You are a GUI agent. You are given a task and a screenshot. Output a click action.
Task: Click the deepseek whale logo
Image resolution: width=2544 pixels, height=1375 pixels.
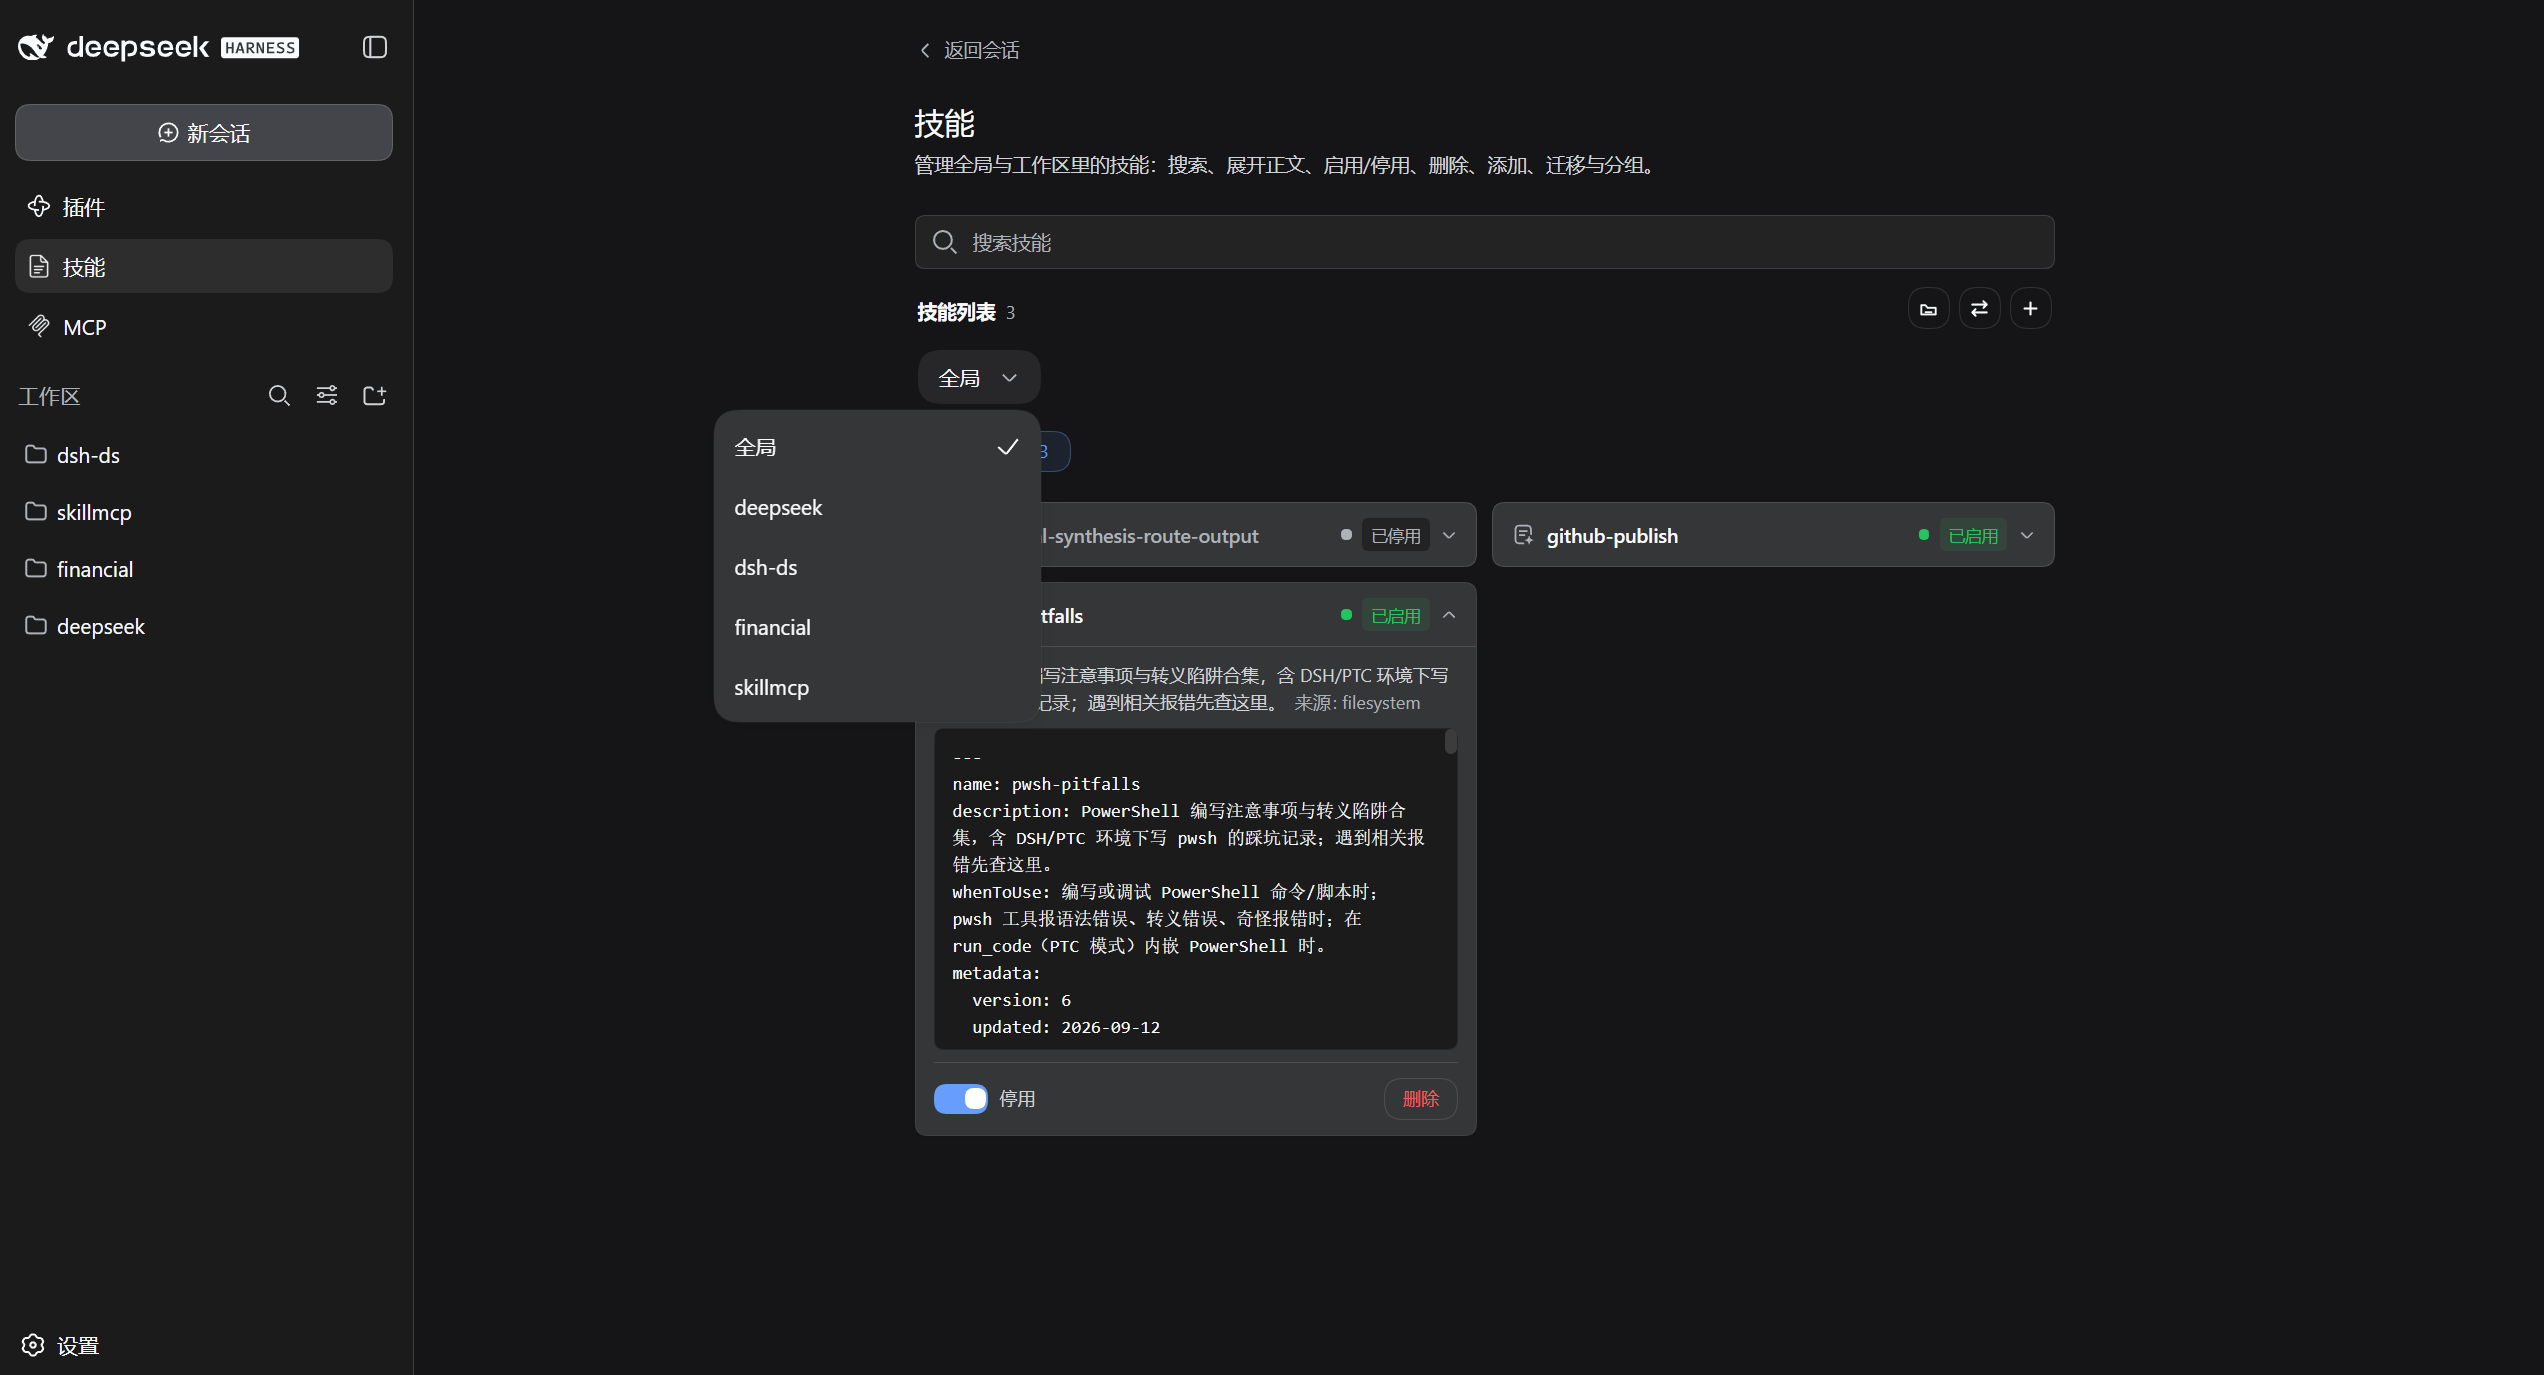(36, 47)
